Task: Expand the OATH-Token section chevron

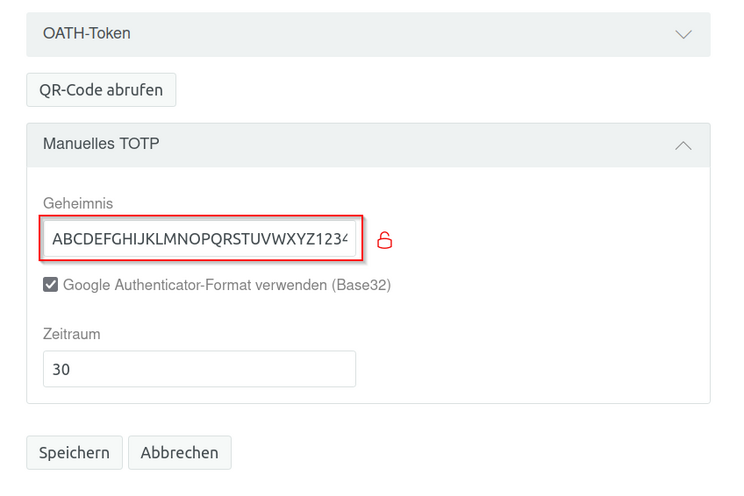Action: point(684,34)
